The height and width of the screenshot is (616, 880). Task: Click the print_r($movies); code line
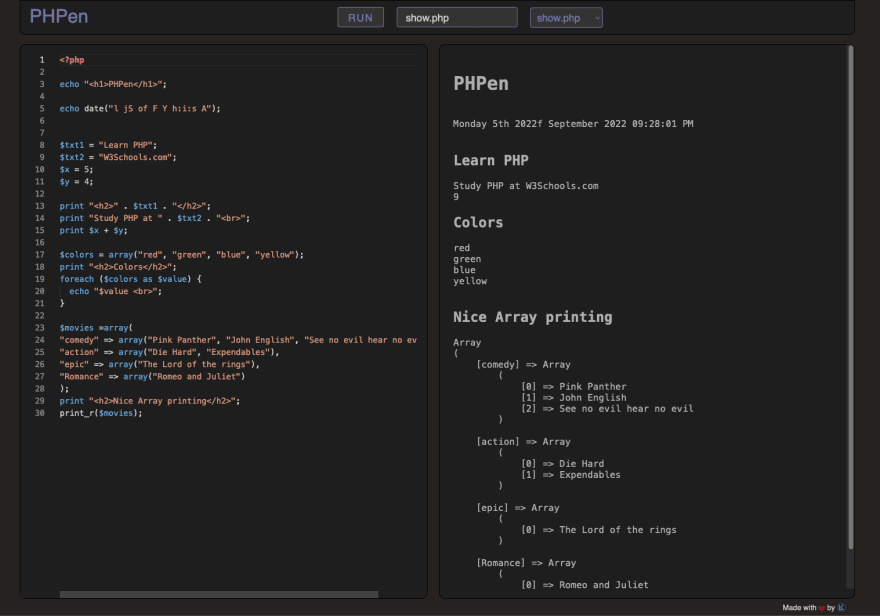101,413
